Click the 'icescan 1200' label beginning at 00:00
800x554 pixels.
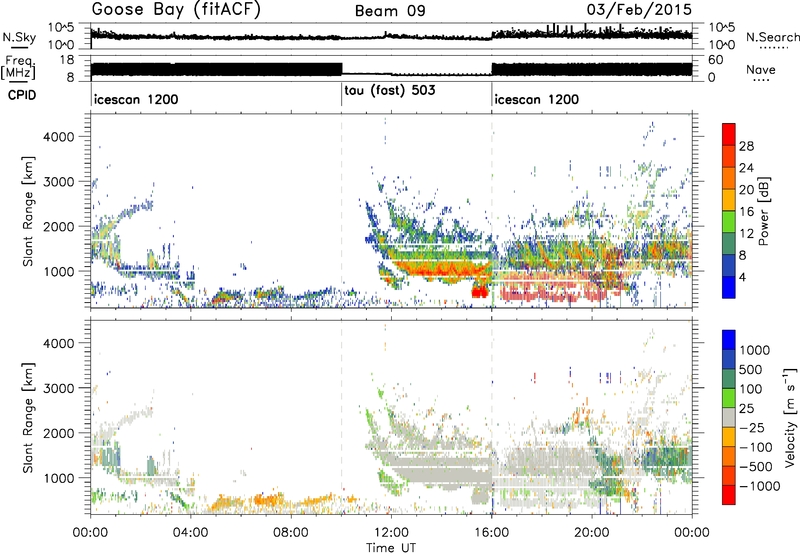(136, 99)
